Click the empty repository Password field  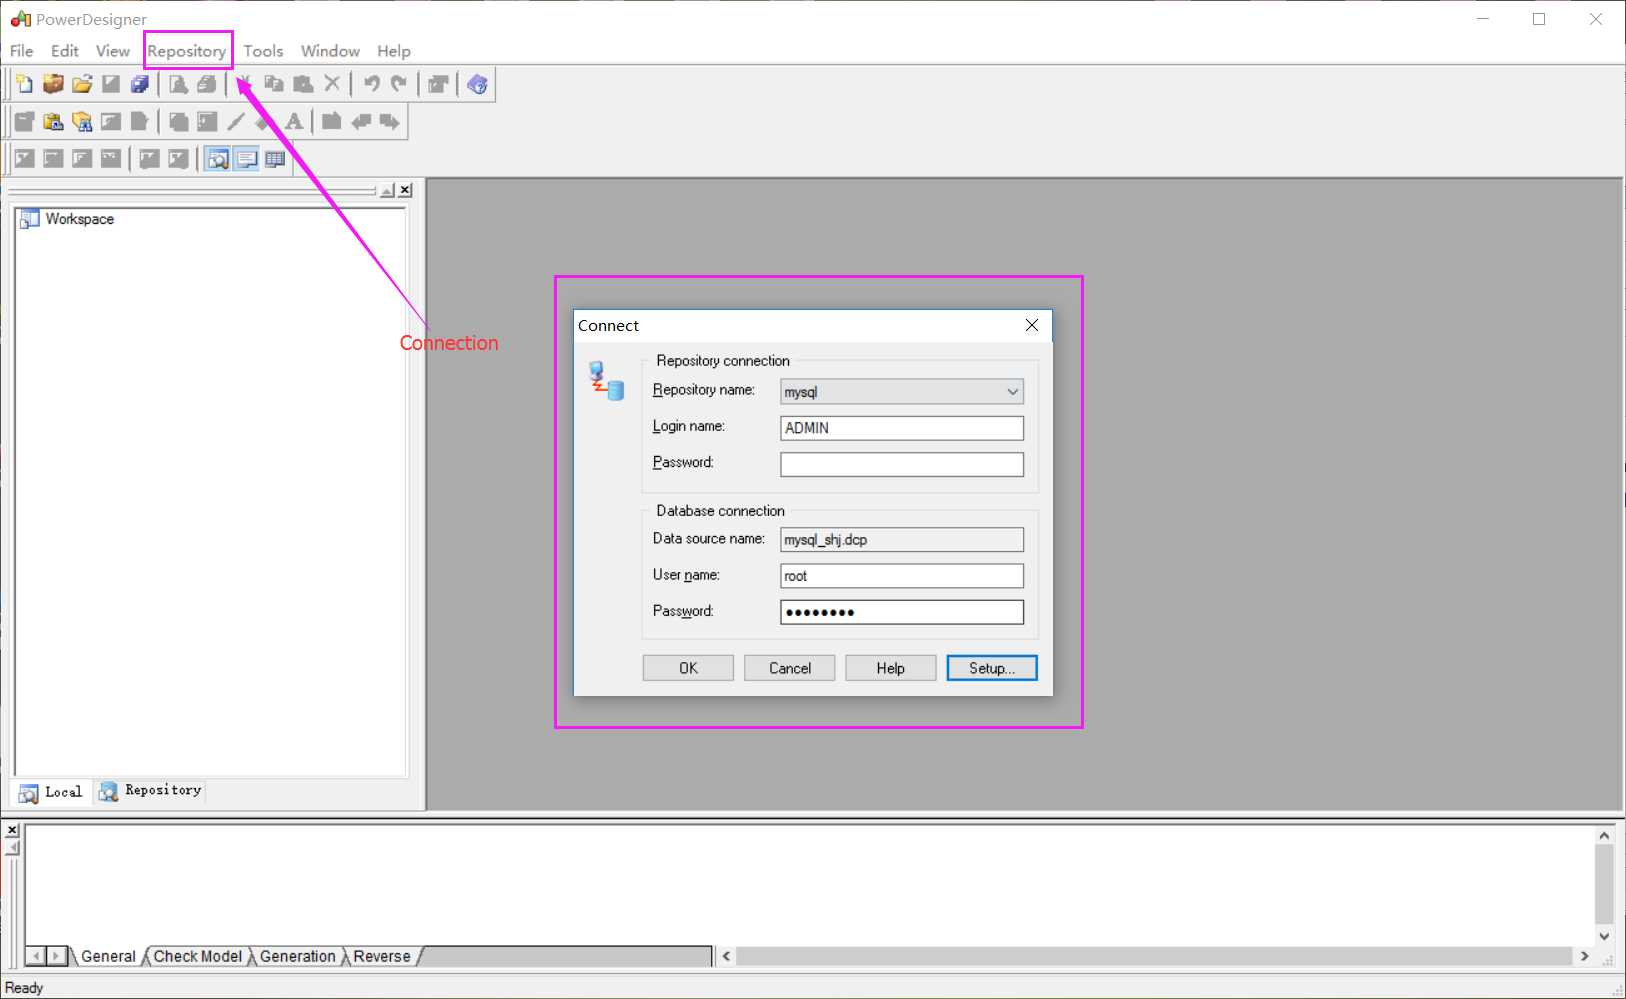(902, 464)
